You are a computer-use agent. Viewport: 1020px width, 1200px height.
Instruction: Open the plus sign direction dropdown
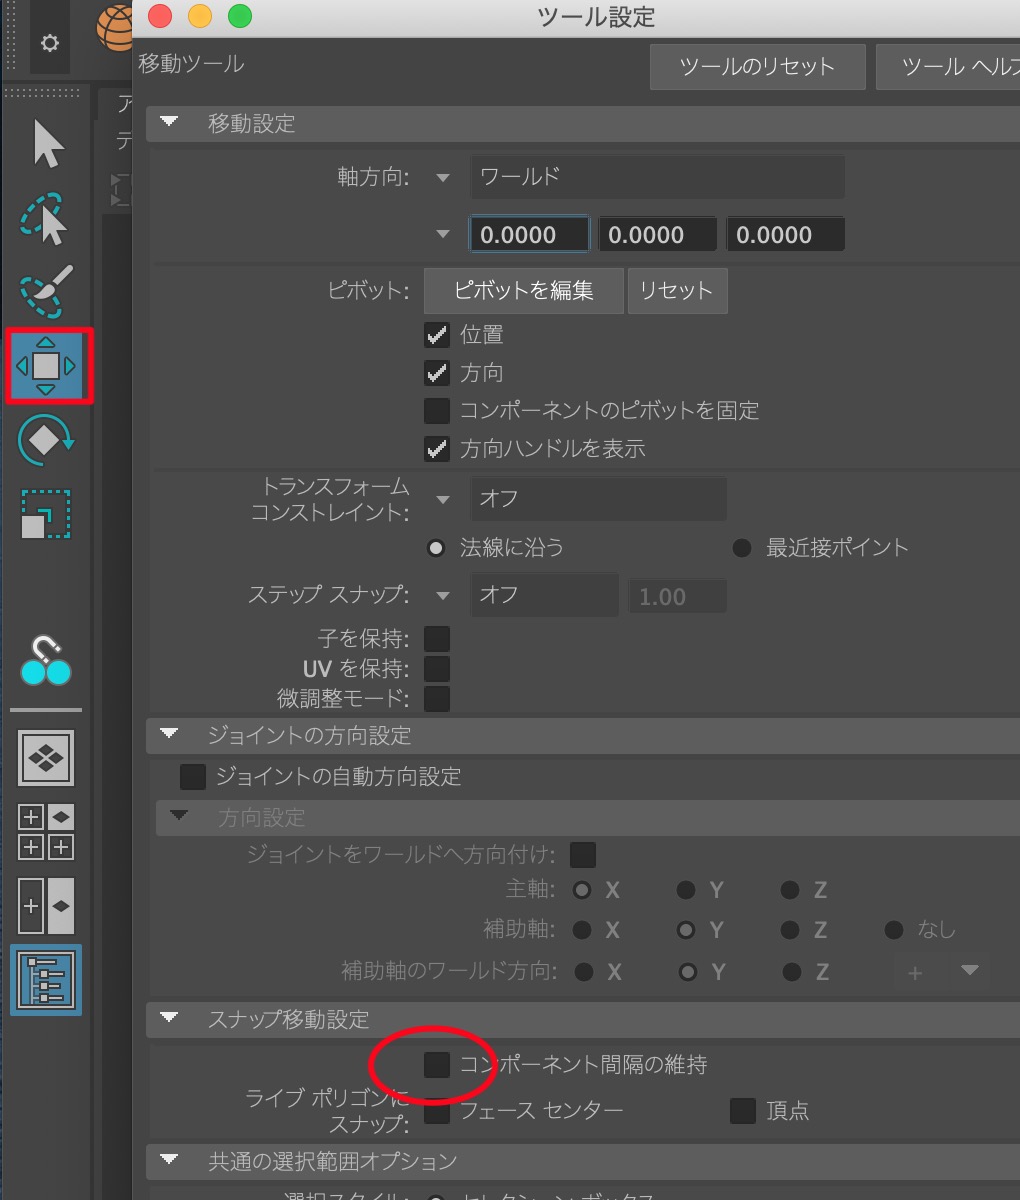[x=940, y=971]
